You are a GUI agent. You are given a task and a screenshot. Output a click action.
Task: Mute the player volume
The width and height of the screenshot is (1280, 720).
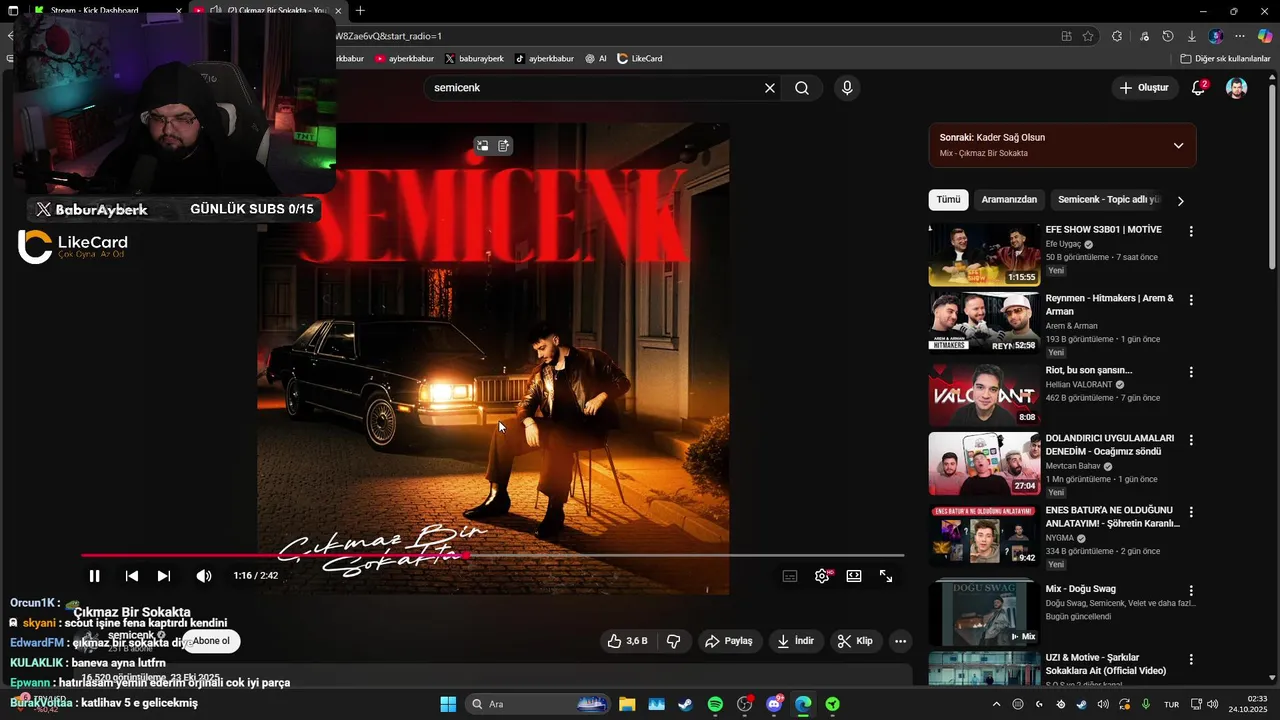[x=204, y=576]
